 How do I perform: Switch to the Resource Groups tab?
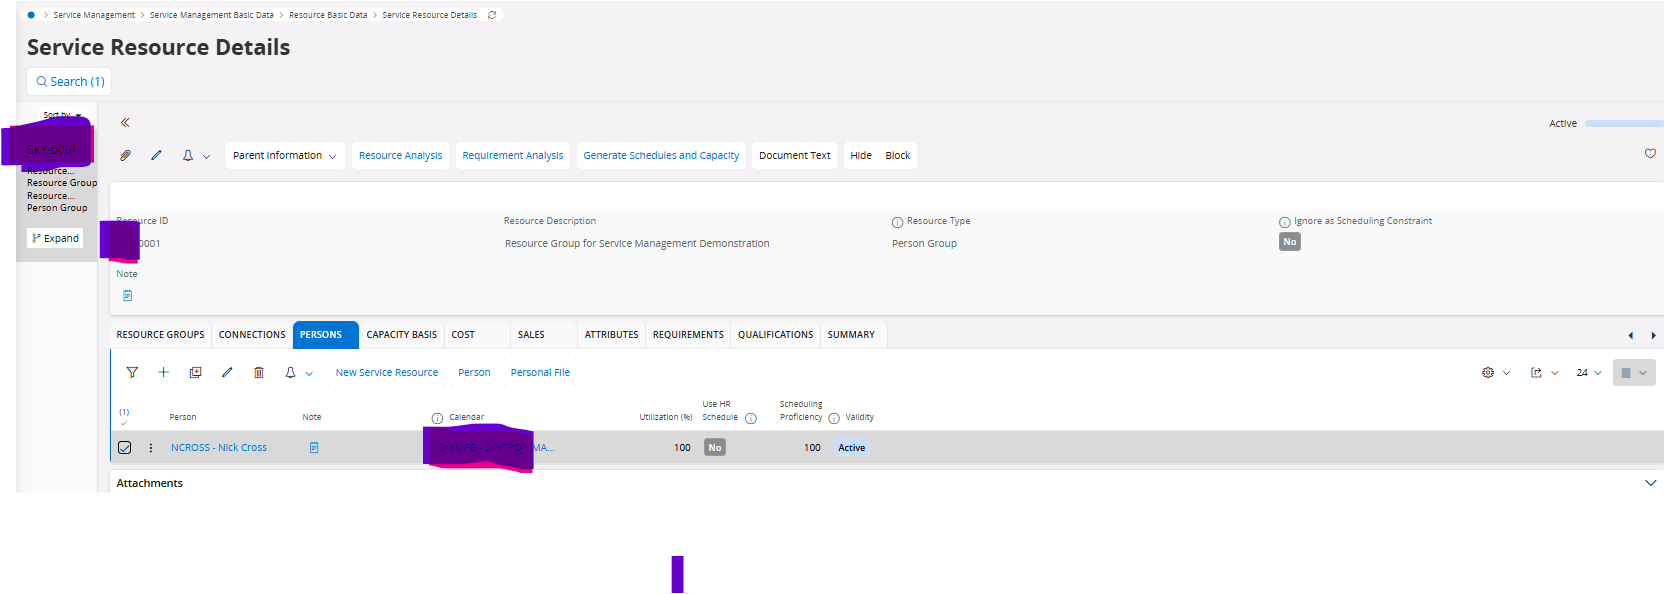(160, 335)
